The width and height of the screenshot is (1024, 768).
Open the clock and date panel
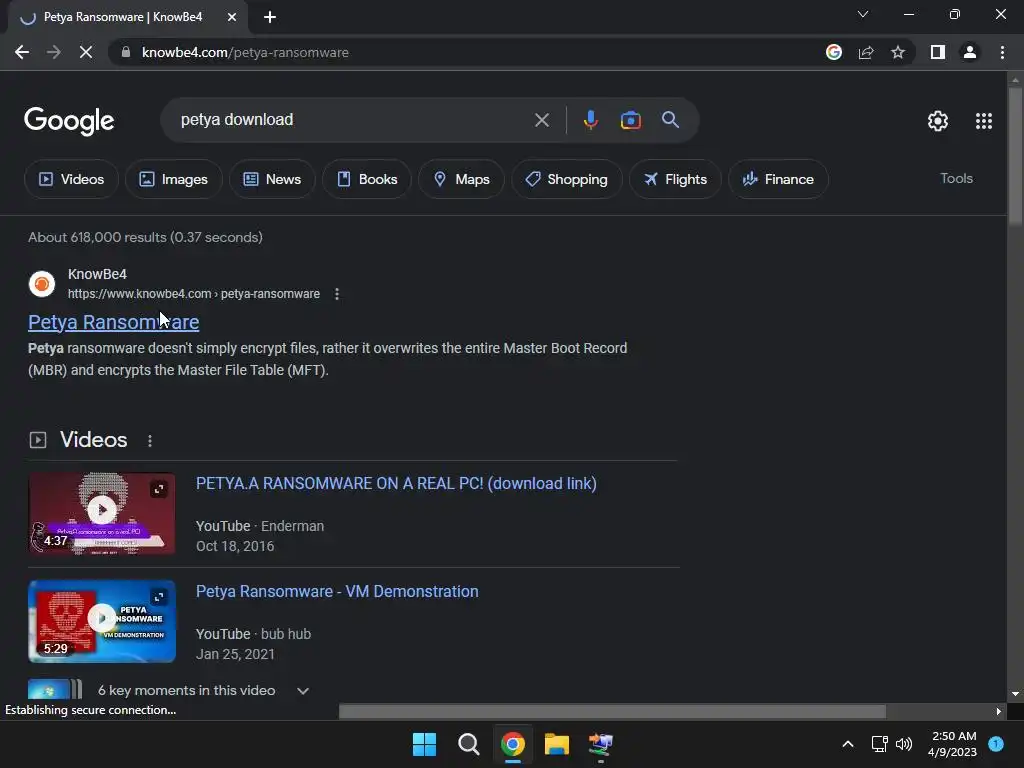(953, 744)
